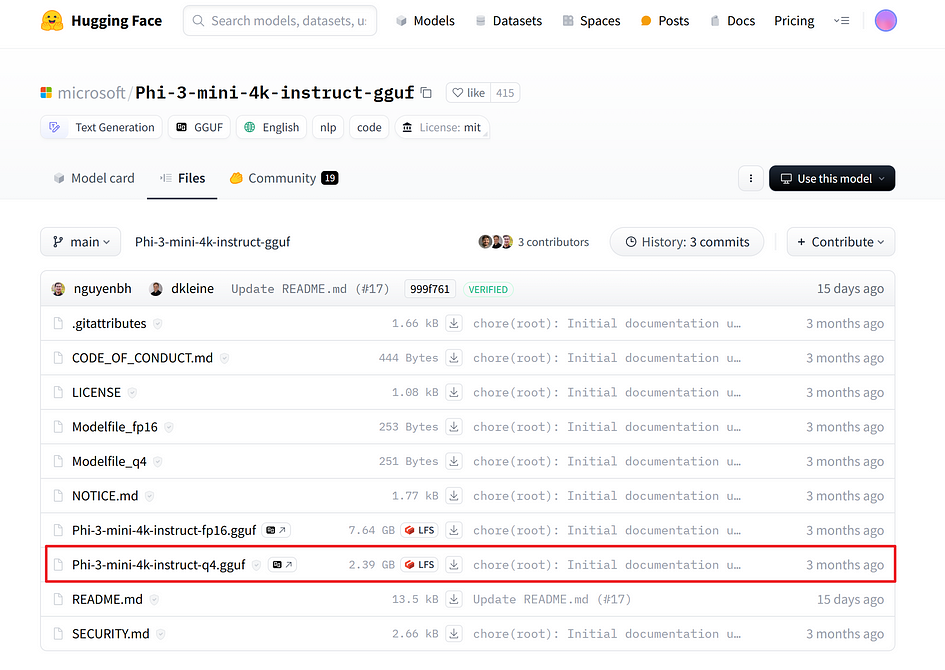The height and width of the screenshot is (670, 945).
Task: Open Posts in top navigation
Action: coord(665,20)
